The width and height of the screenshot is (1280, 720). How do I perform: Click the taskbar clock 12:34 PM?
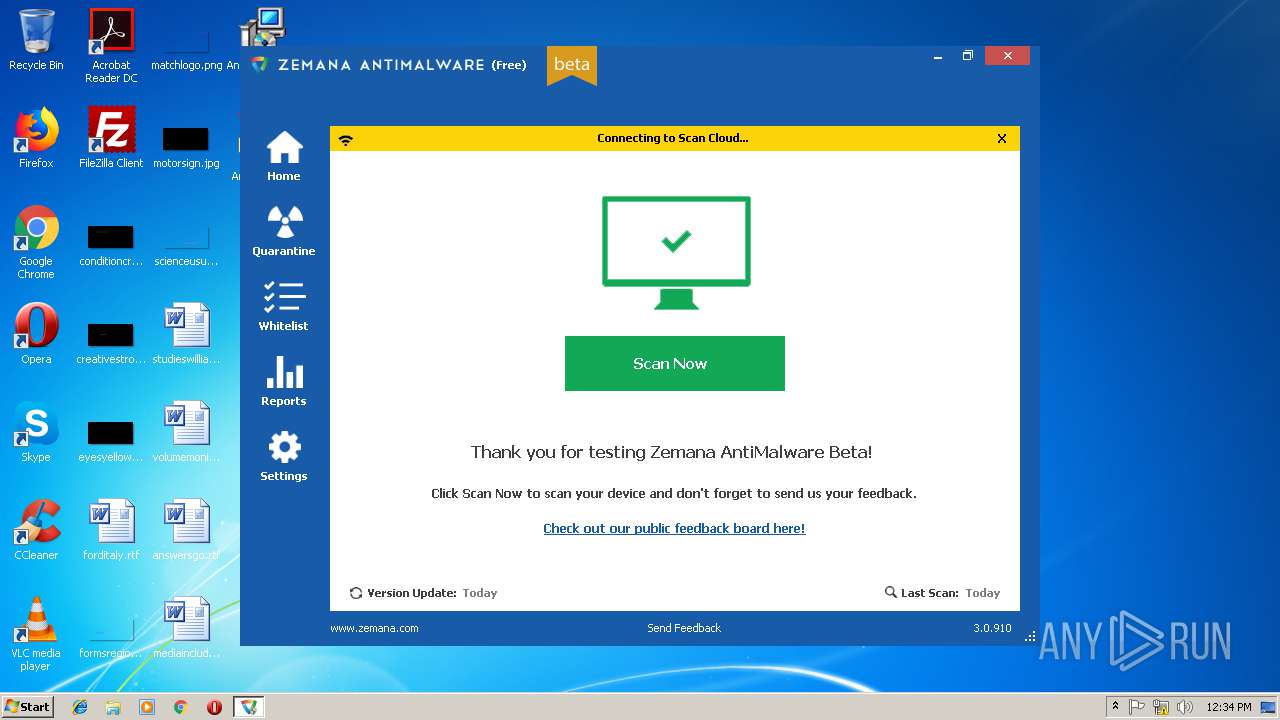click(x=1229, y=707)
